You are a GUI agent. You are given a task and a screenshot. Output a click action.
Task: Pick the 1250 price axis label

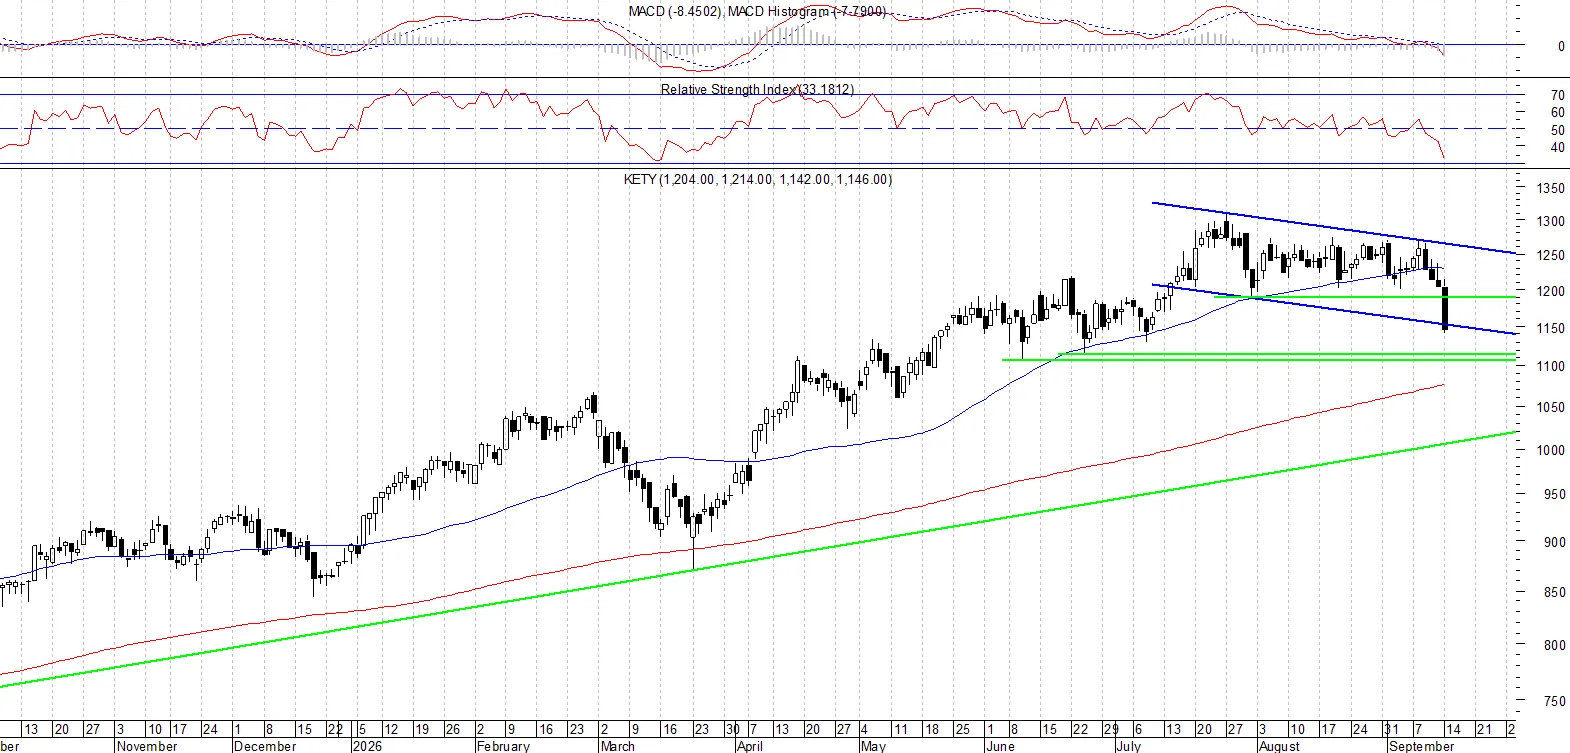(x=1551, y=255)
